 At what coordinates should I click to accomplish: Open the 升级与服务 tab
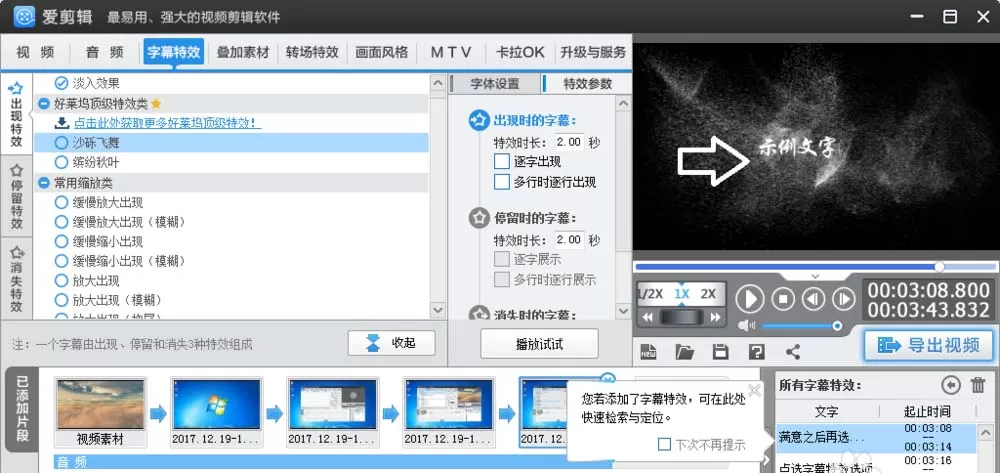click(592, 52)
